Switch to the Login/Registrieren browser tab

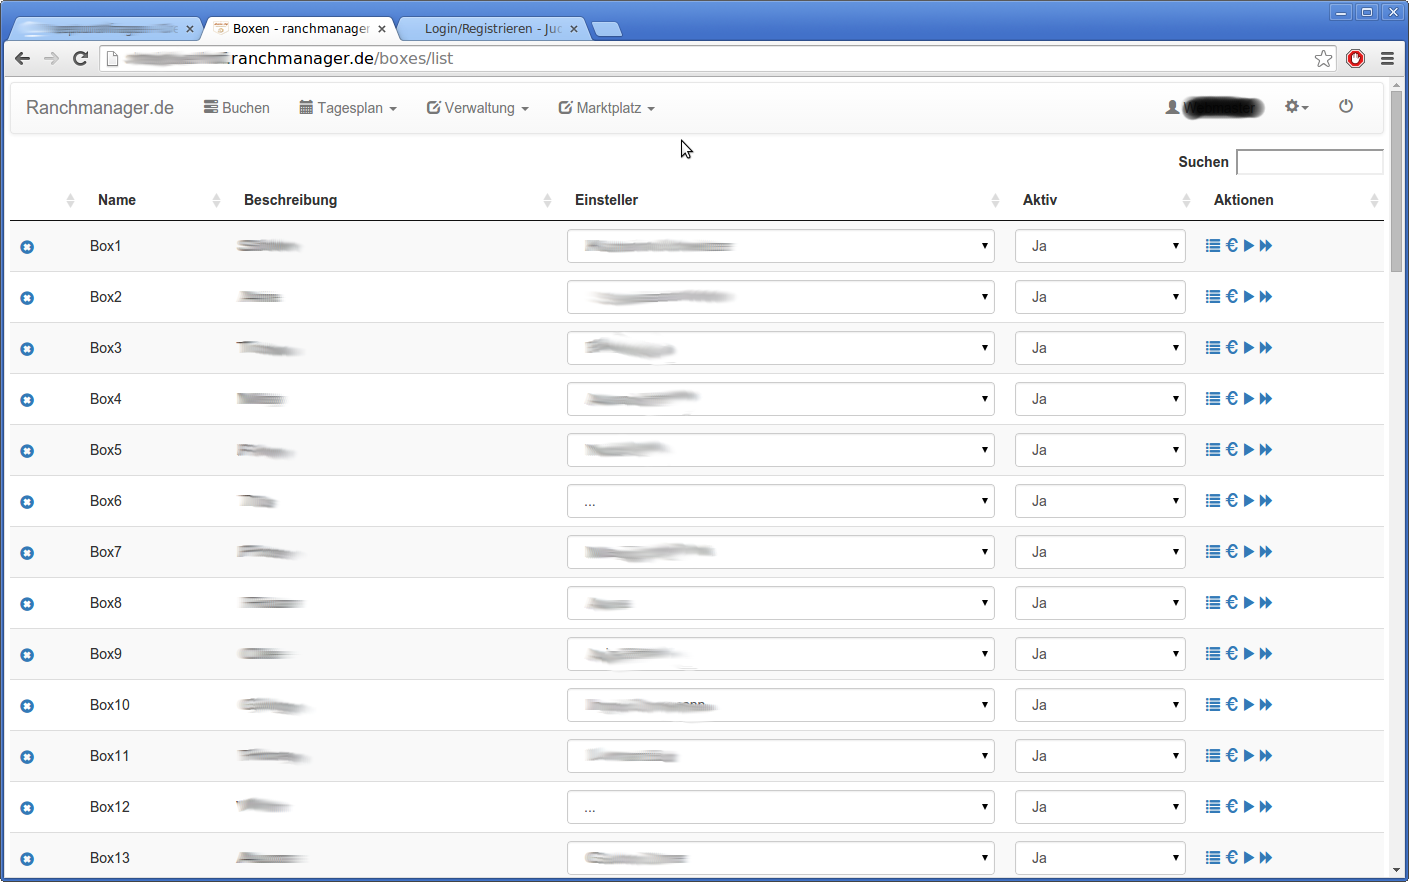(492, 29)
